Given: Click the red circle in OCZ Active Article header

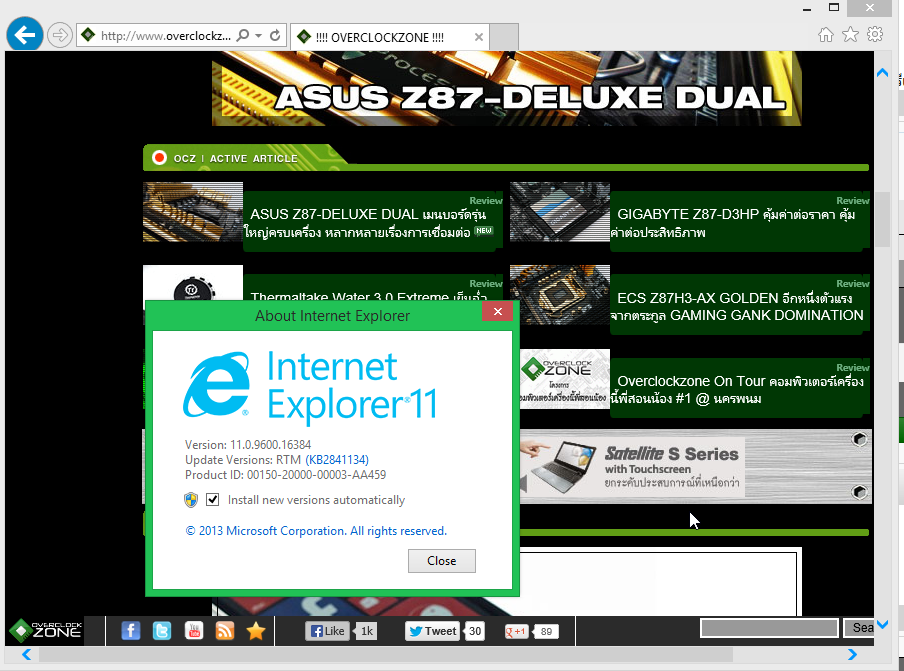Looking at the screenshot, I should pyautogui.click(x=159, y=157).
